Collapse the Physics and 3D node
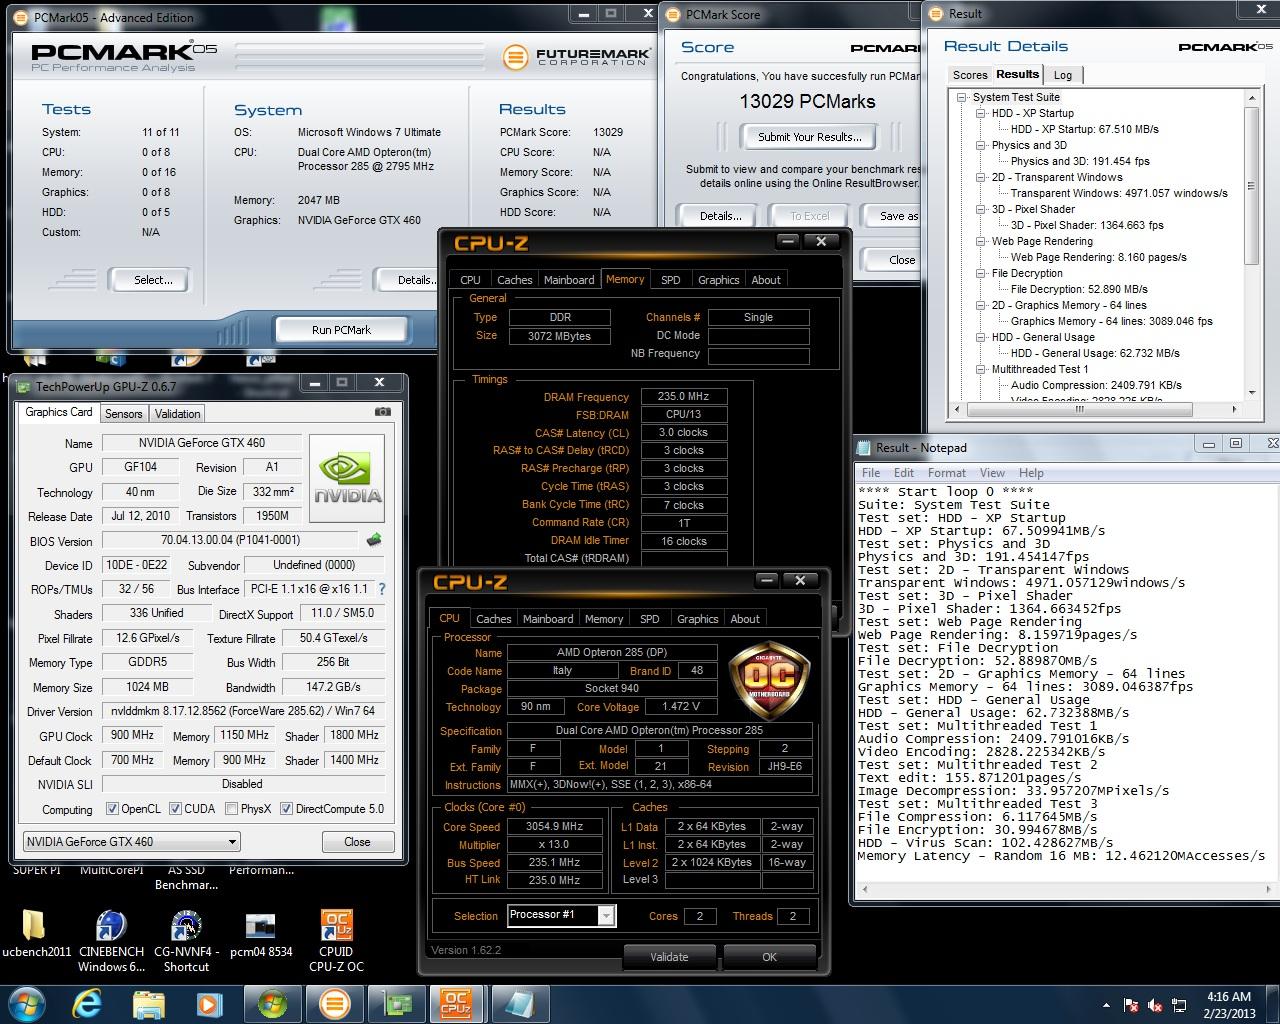 coord(981,145)
